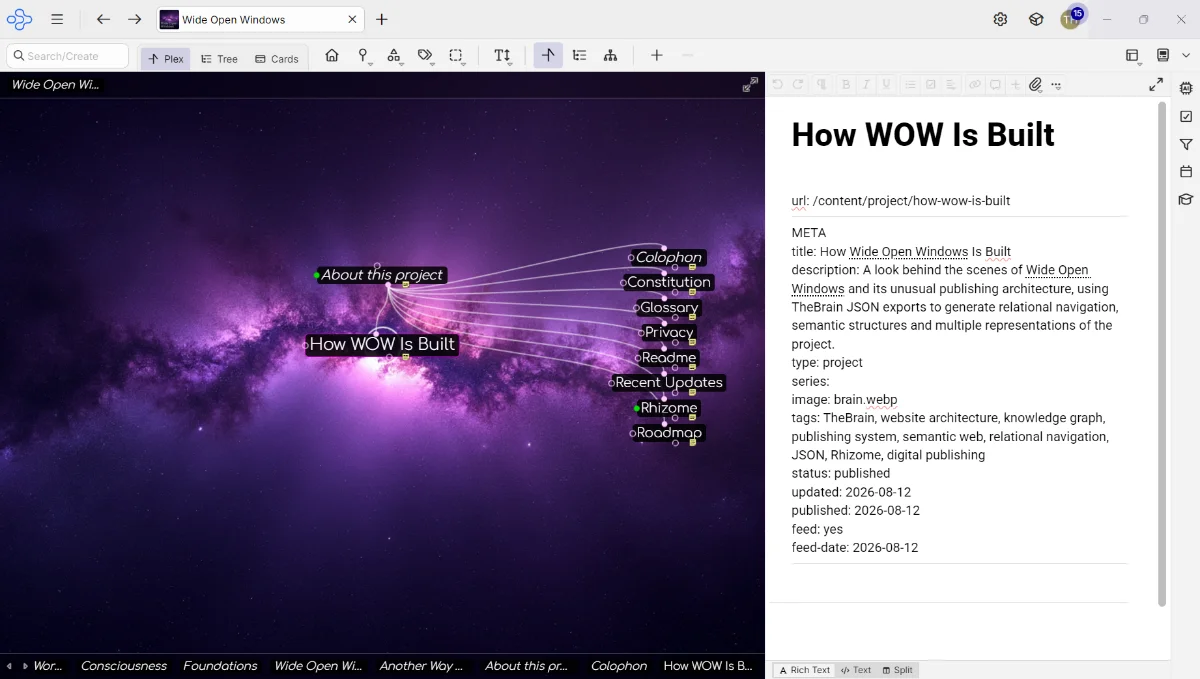
Task: Select the Constitution thought
Action: pos(669,282)
